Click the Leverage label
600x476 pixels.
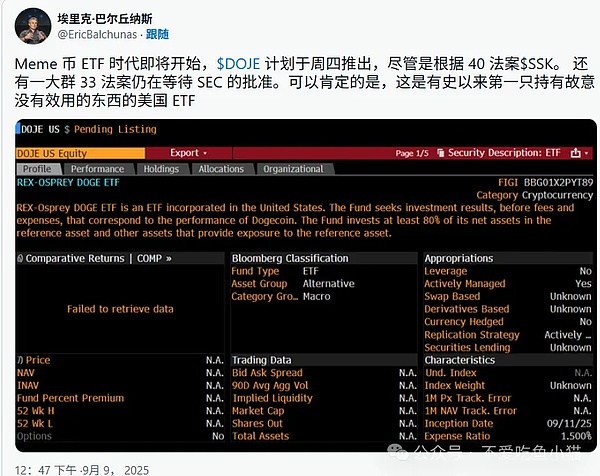pyautogui.click(x=446, y=271)
